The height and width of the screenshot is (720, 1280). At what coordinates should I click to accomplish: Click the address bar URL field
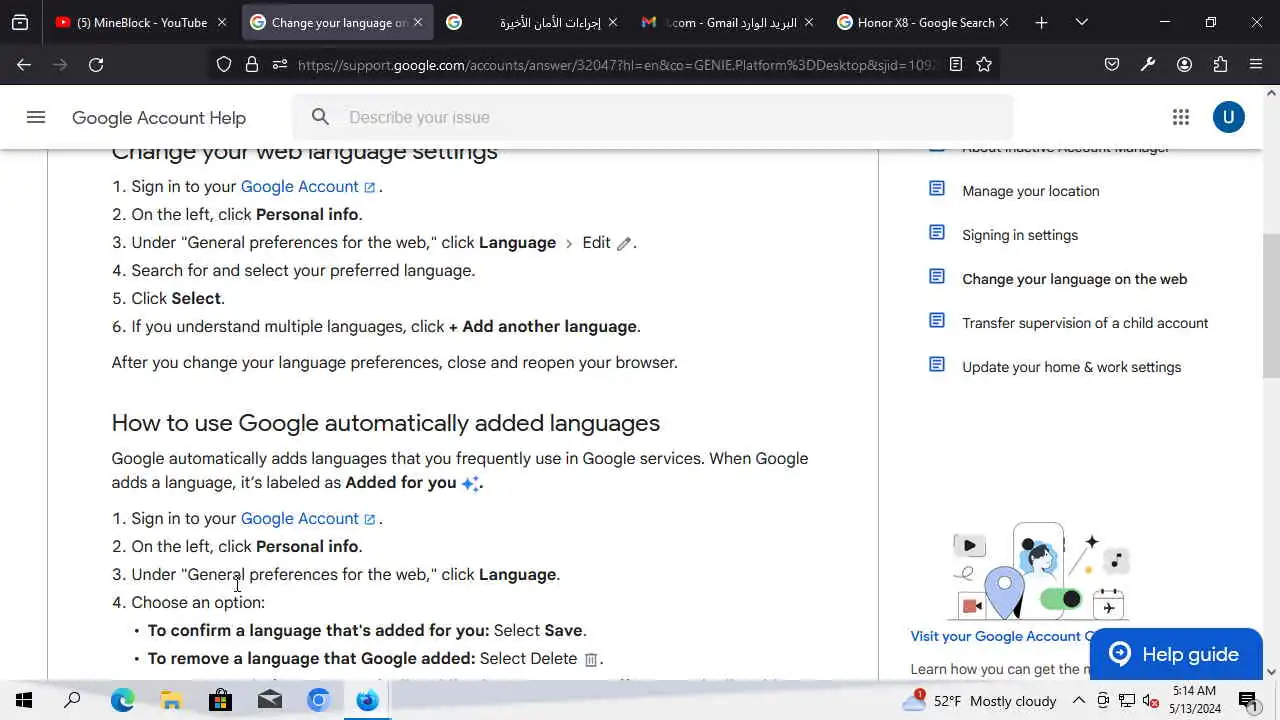pos(617,64)
